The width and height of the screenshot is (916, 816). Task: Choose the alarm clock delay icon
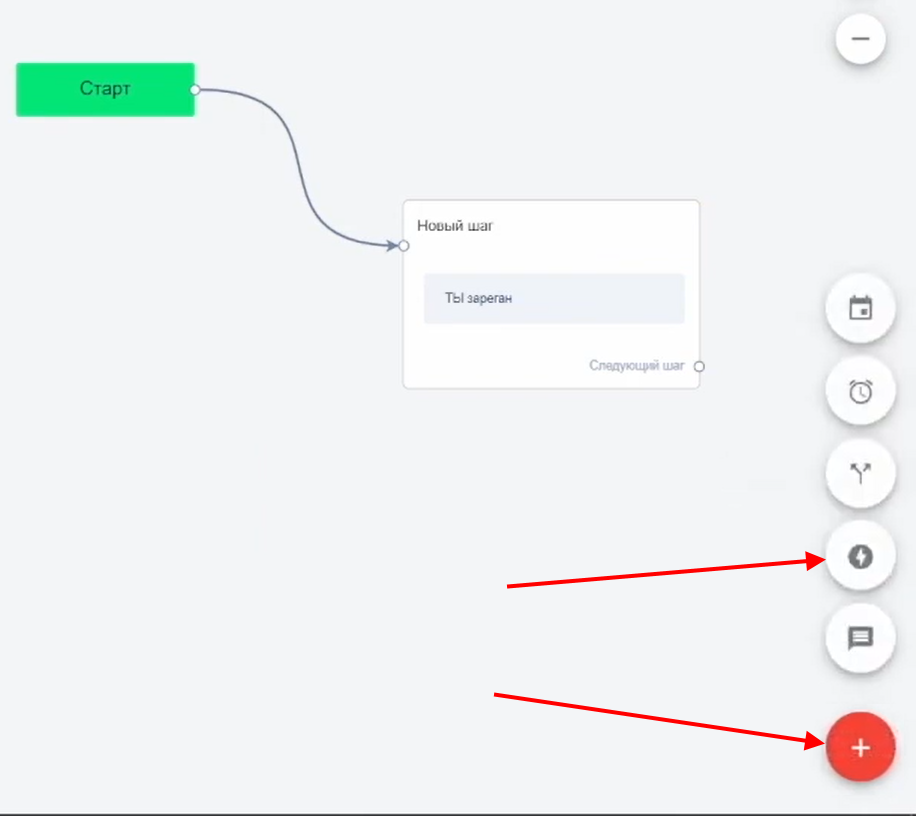tap(860, 392)
